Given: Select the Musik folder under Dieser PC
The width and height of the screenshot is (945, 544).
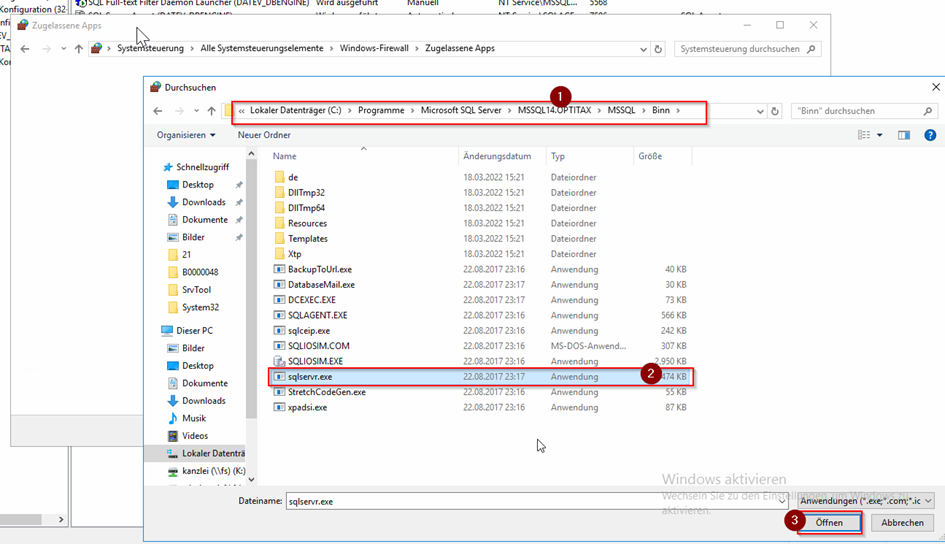Looking at the screenshot, I should 194,418.
